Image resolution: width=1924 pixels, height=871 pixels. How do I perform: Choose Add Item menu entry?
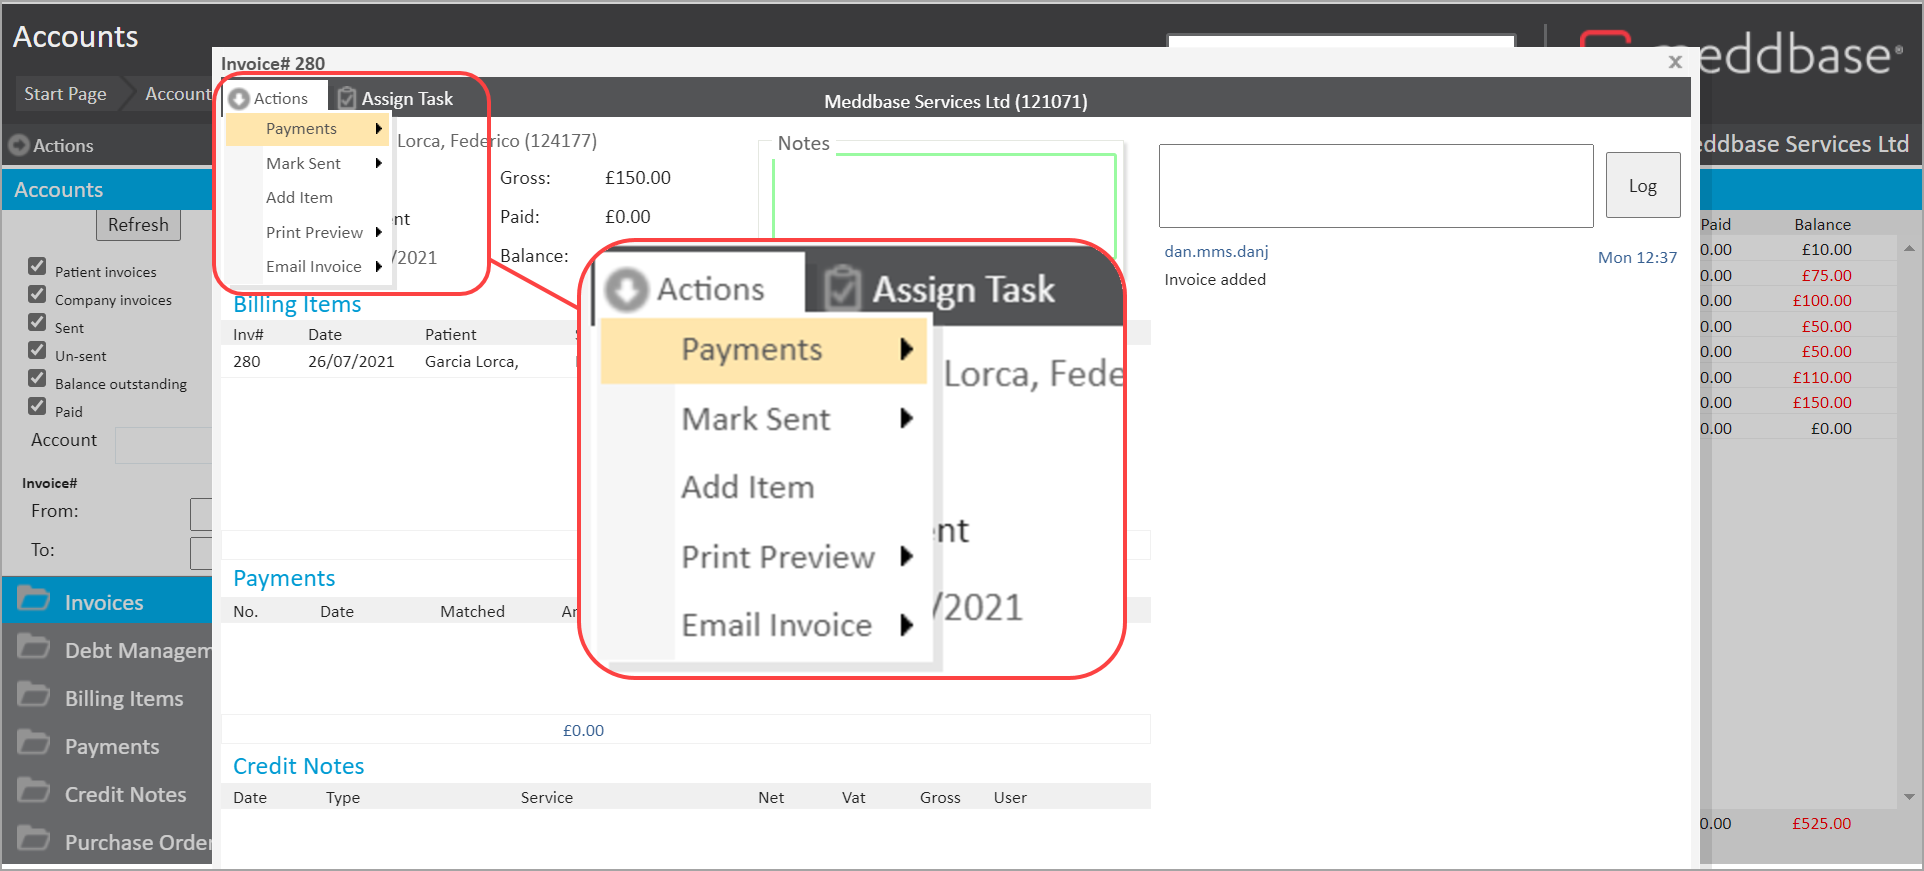pyautogui.click(x=307, y=198)
